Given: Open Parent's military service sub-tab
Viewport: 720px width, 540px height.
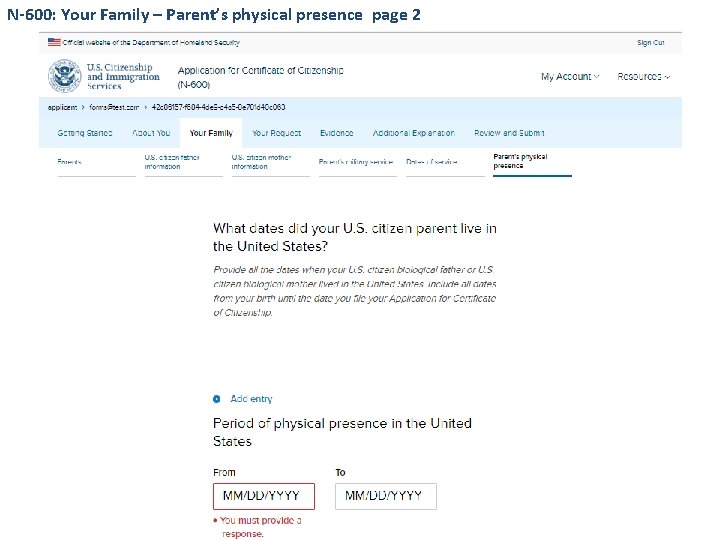Looking at the screenshot, I should pos(356,162).
